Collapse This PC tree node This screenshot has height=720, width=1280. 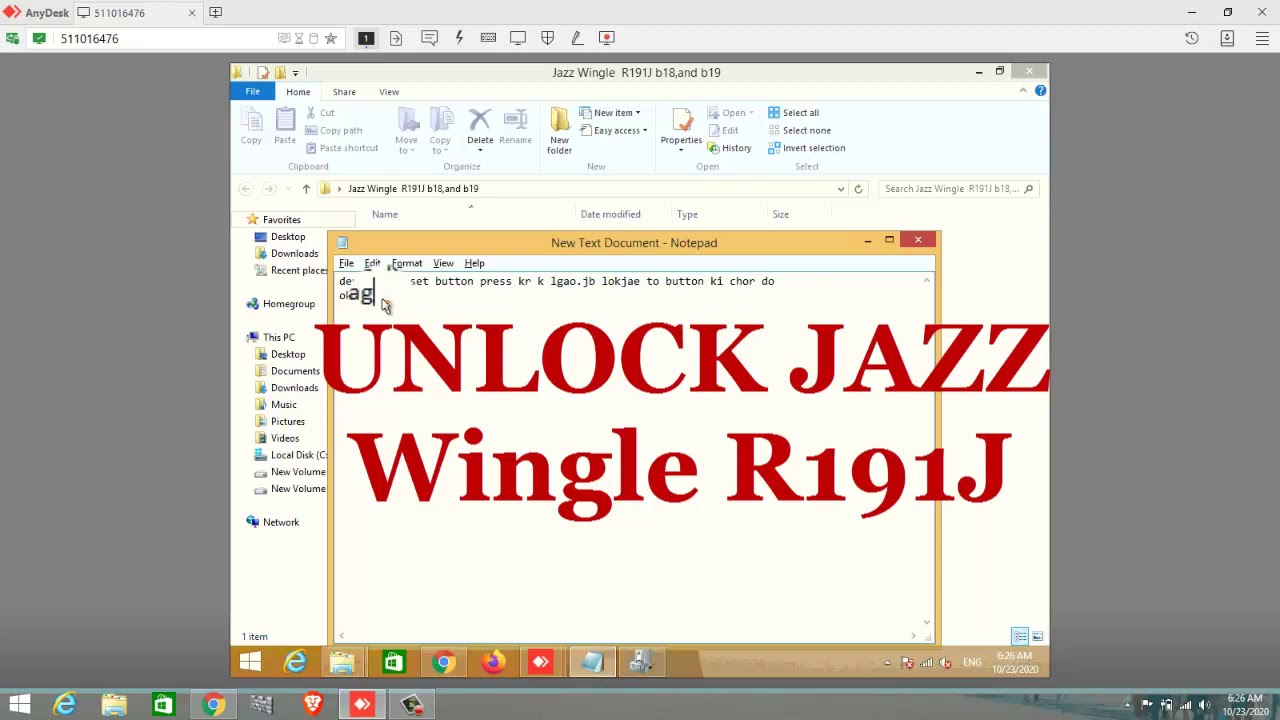click(239, 337)
